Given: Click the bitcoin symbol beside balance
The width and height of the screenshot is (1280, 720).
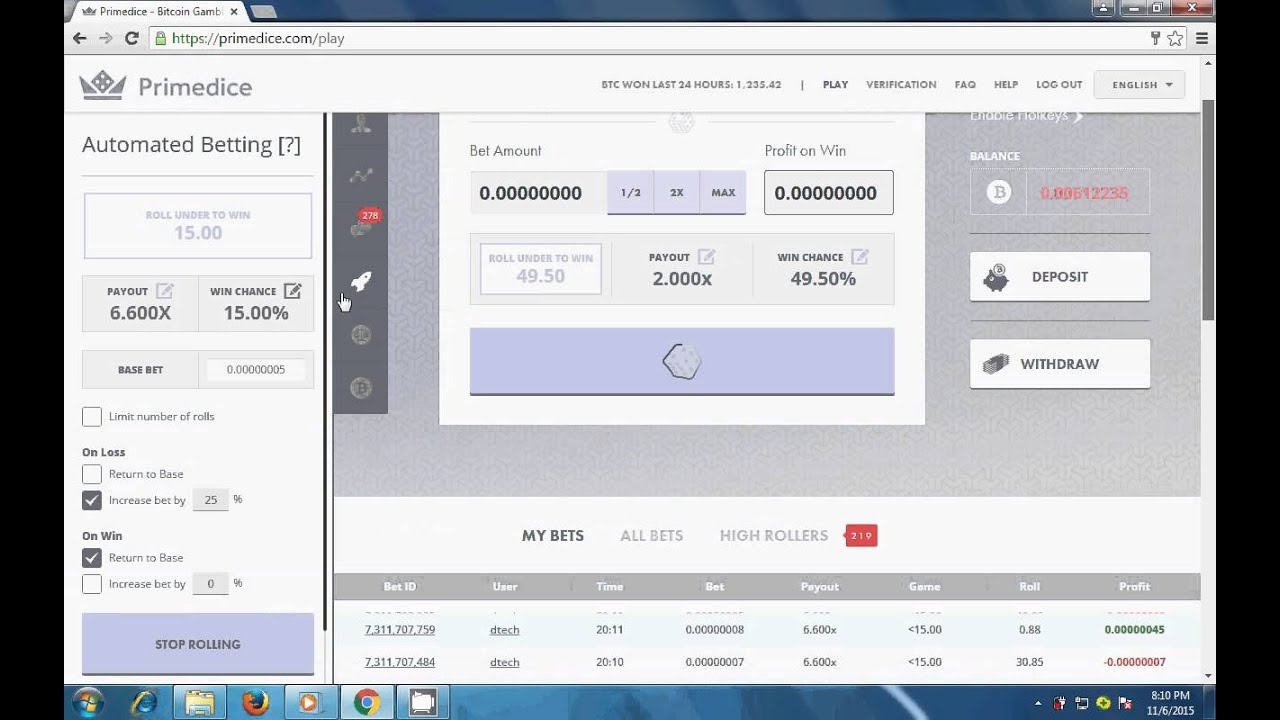Looking at the screenshot, I should (999, 192).
